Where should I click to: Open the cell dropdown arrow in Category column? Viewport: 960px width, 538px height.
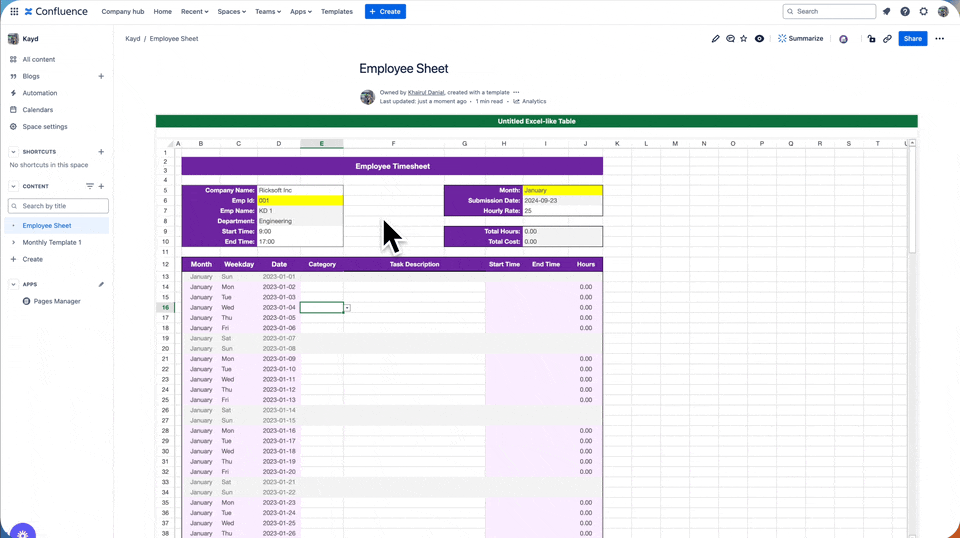[x=347, y=308]
